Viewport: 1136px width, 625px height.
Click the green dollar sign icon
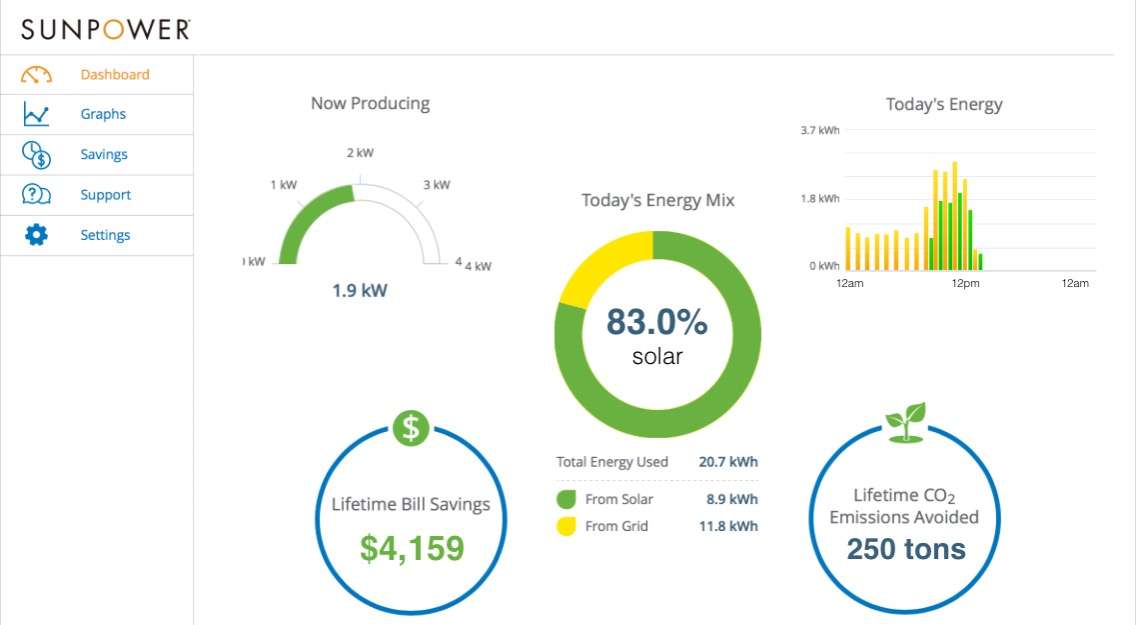410,428
